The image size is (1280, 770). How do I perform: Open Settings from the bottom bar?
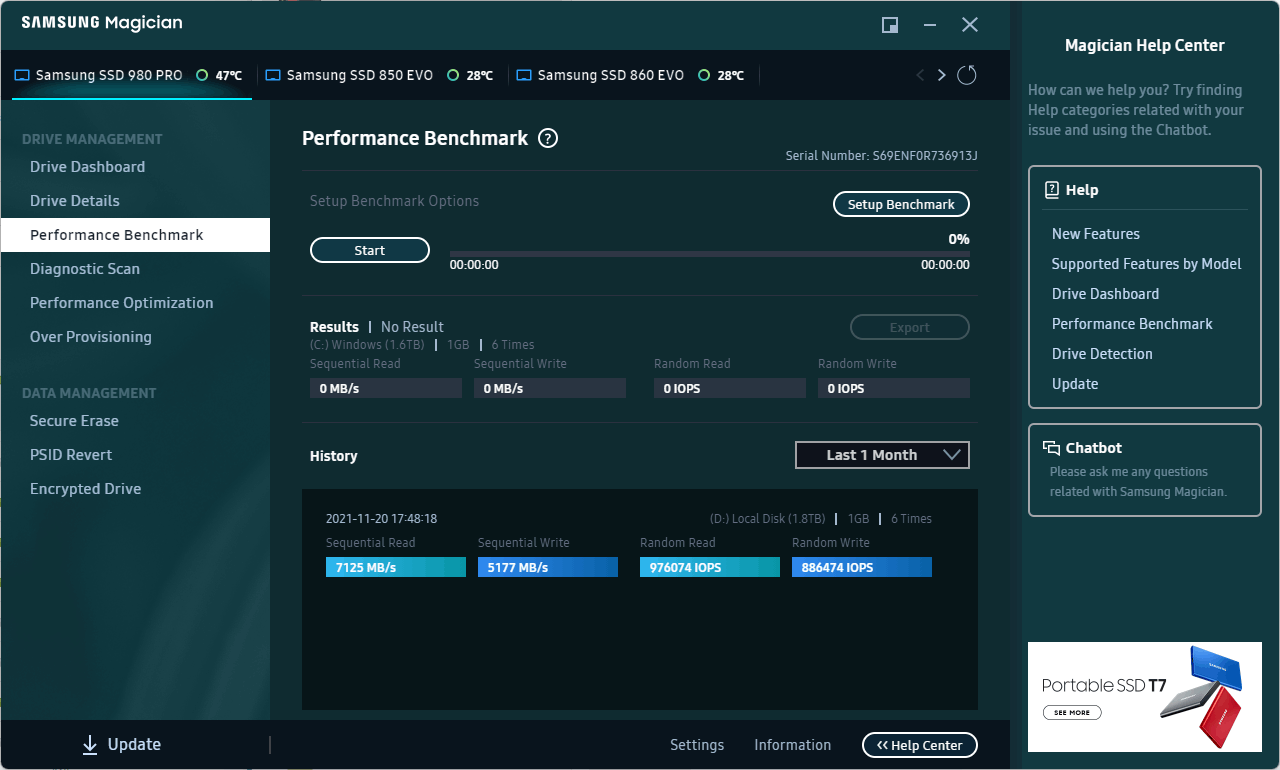point(697,745)
